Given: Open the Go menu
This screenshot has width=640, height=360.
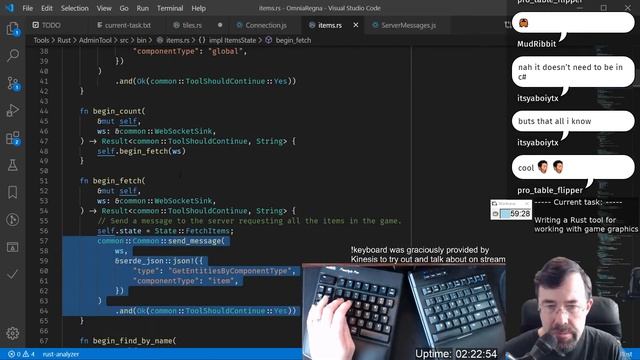Looking at the screenshot, I should [x=124, y=8].
